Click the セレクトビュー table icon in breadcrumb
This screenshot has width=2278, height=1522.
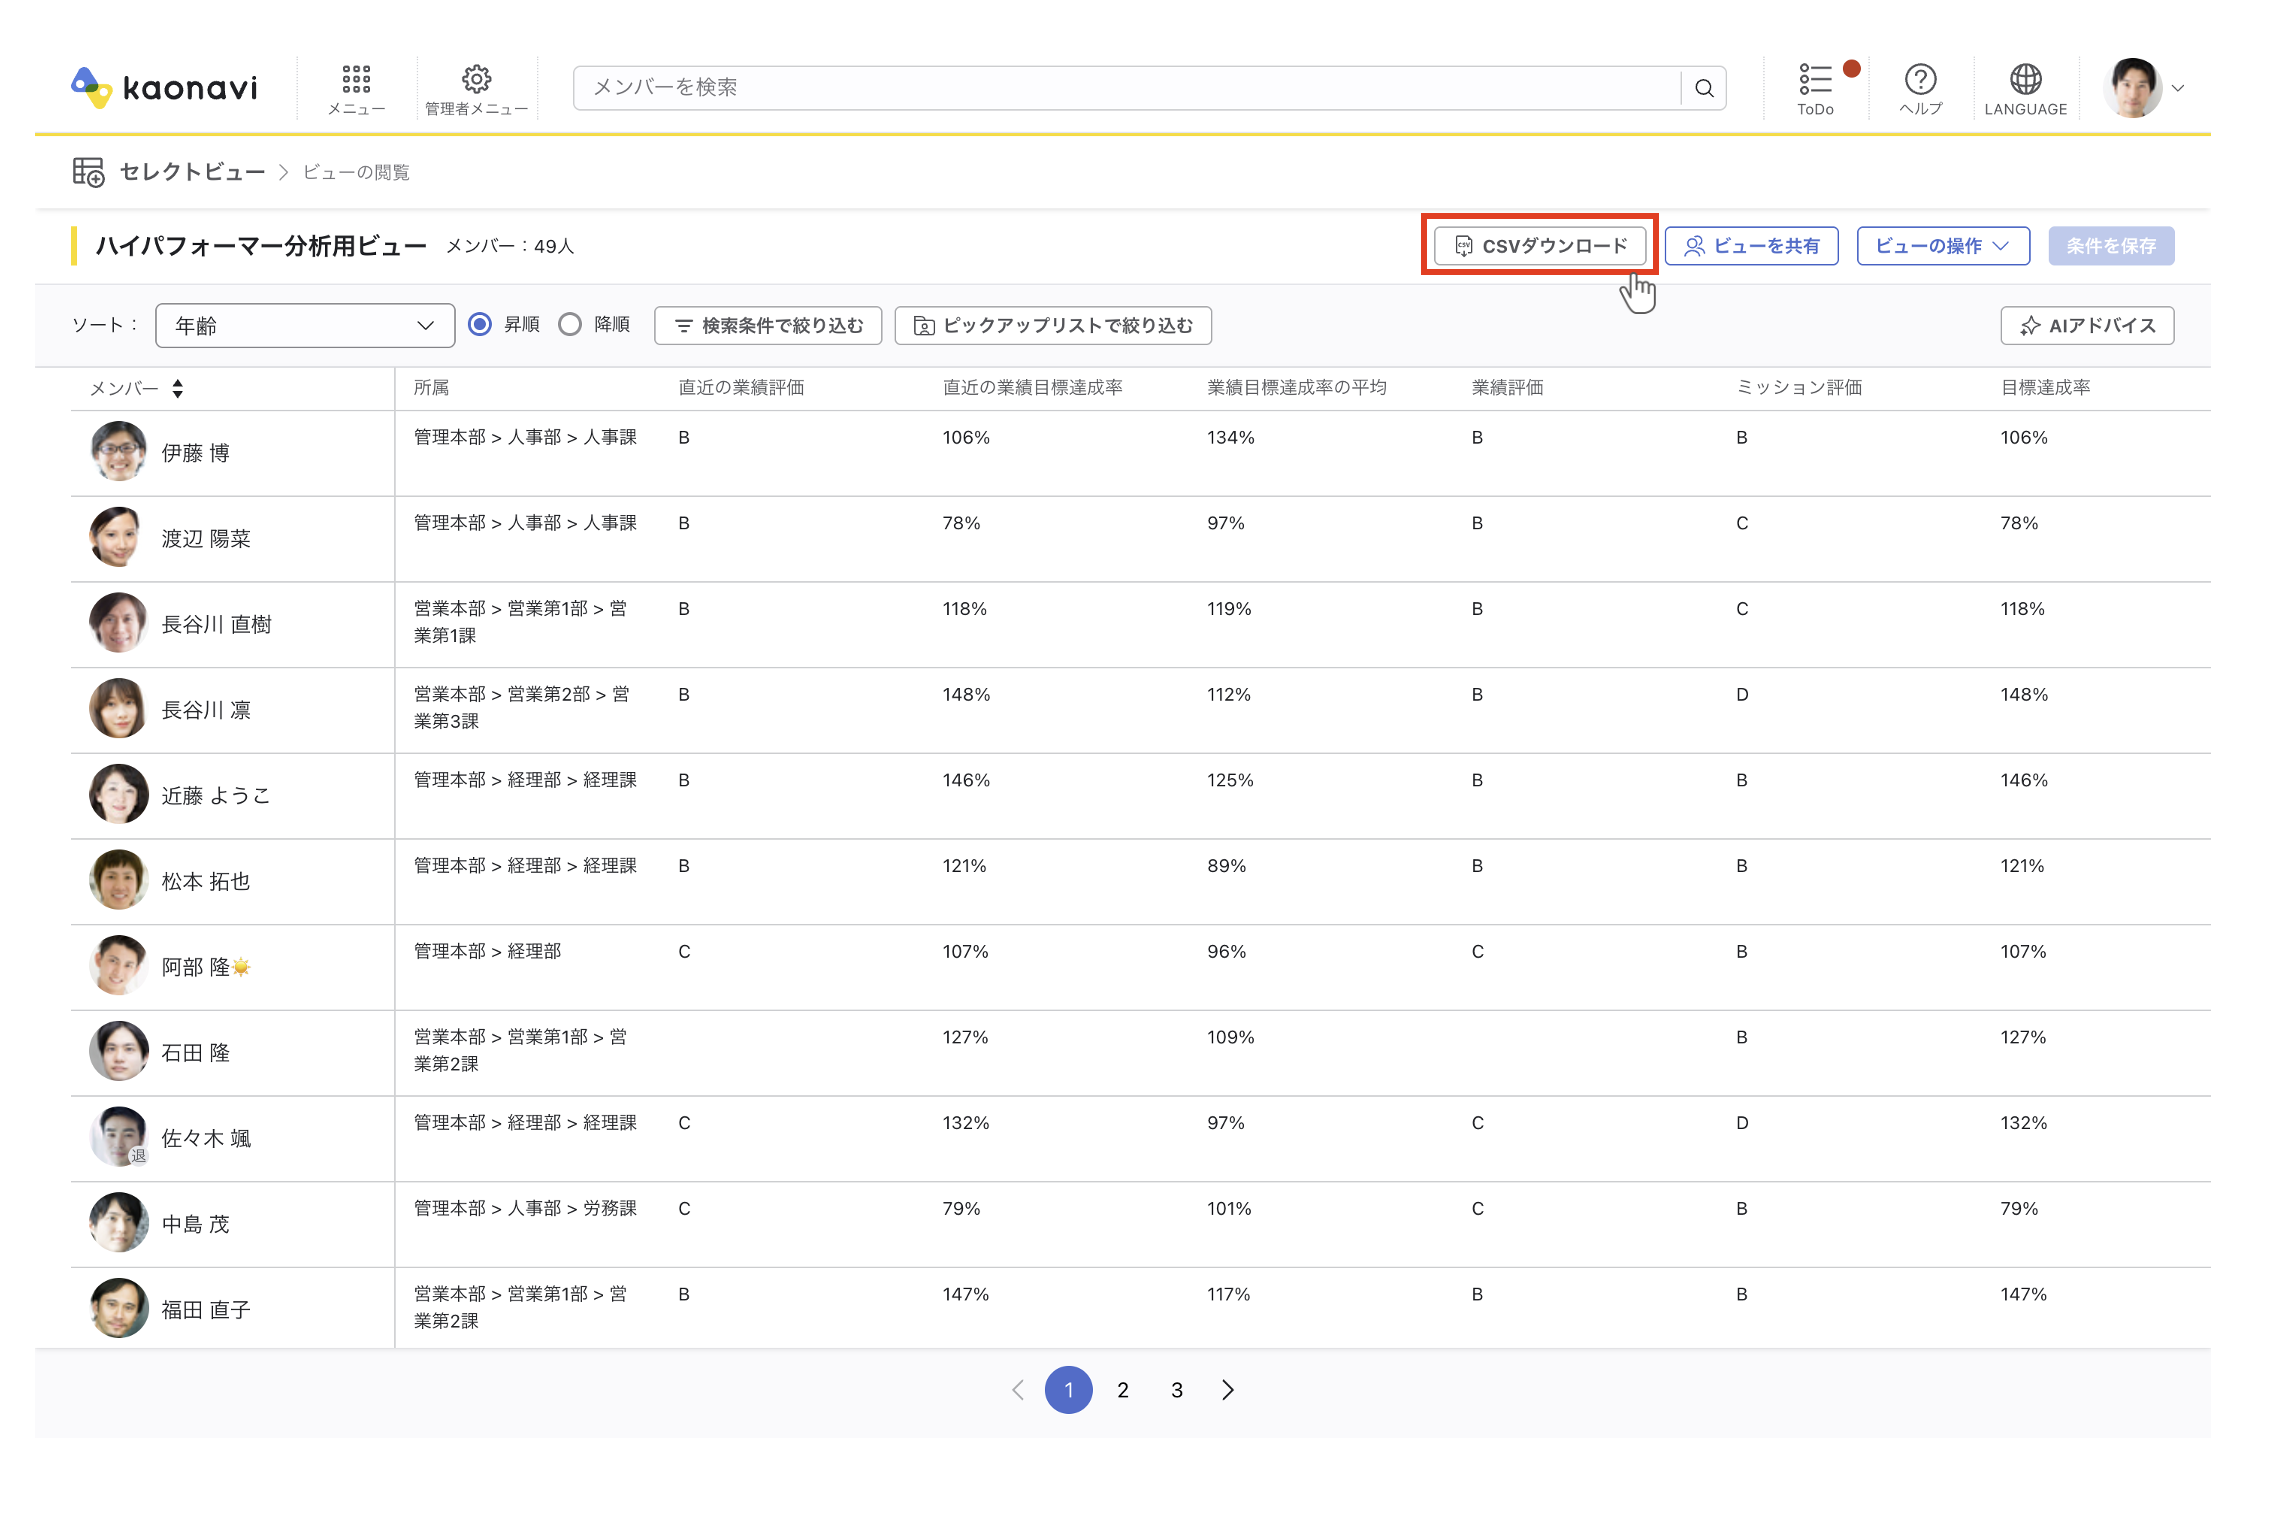pyautogui.click(x=88, y=172)
